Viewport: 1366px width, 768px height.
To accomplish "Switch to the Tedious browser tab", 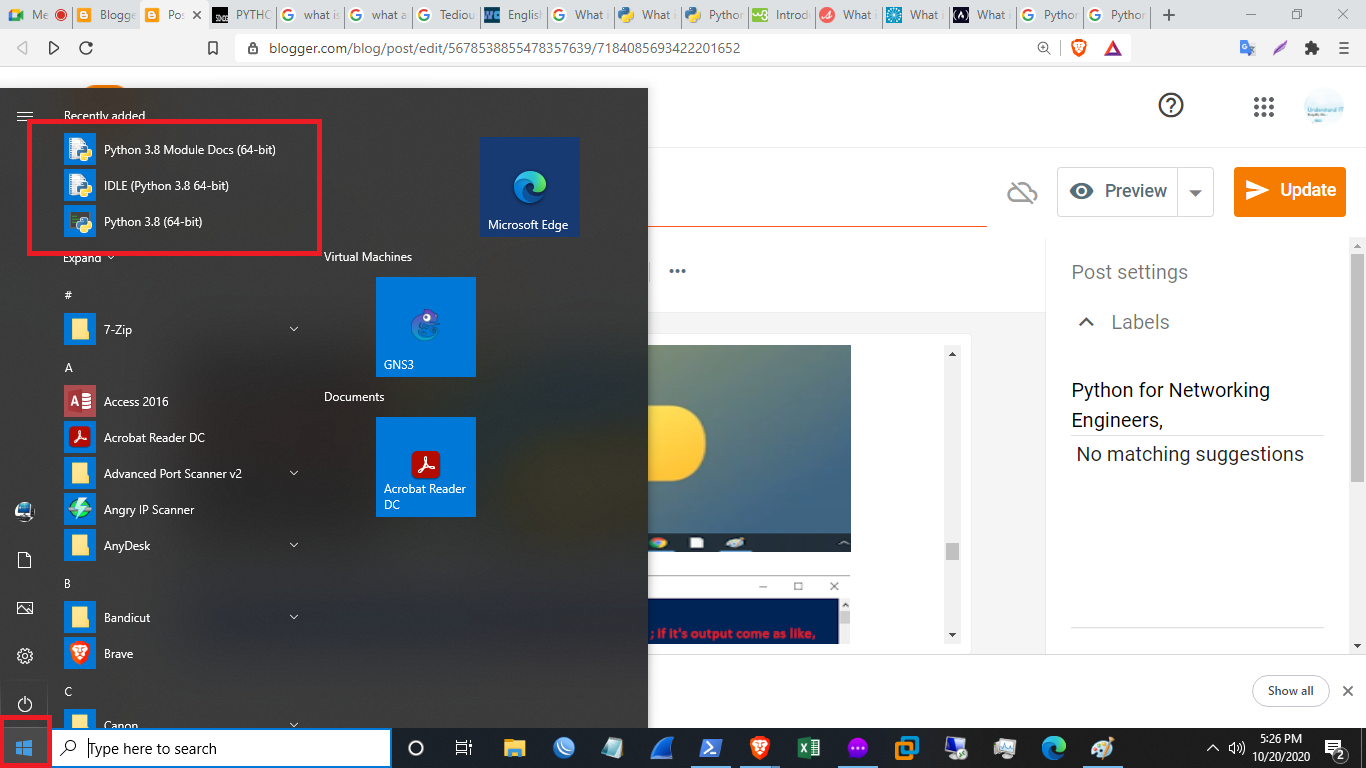I will tap(445, 15).
